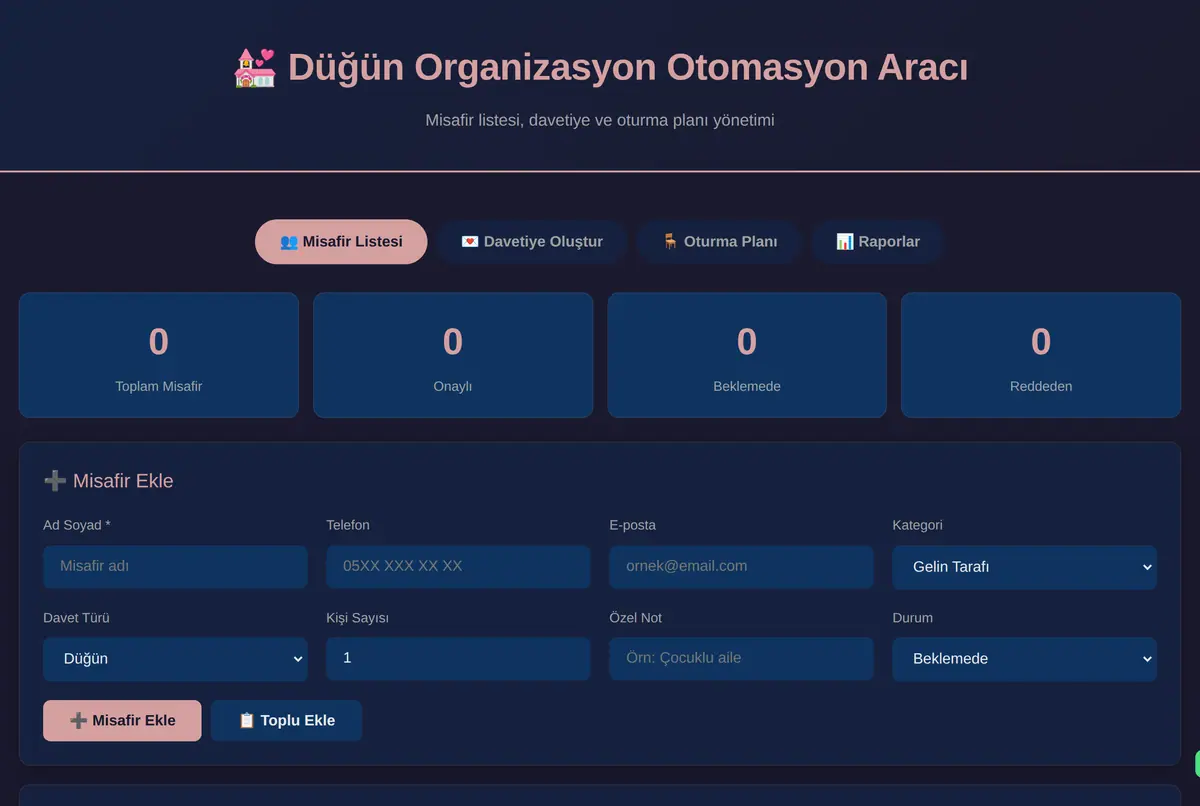Click the love letter icon on the Davetiye tab

[470, 242]
